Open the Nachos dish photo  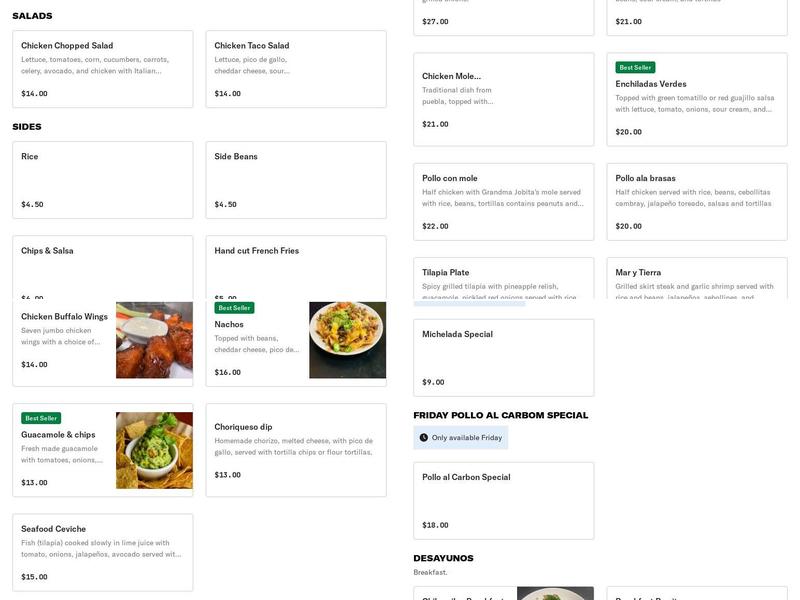[347, 341]
